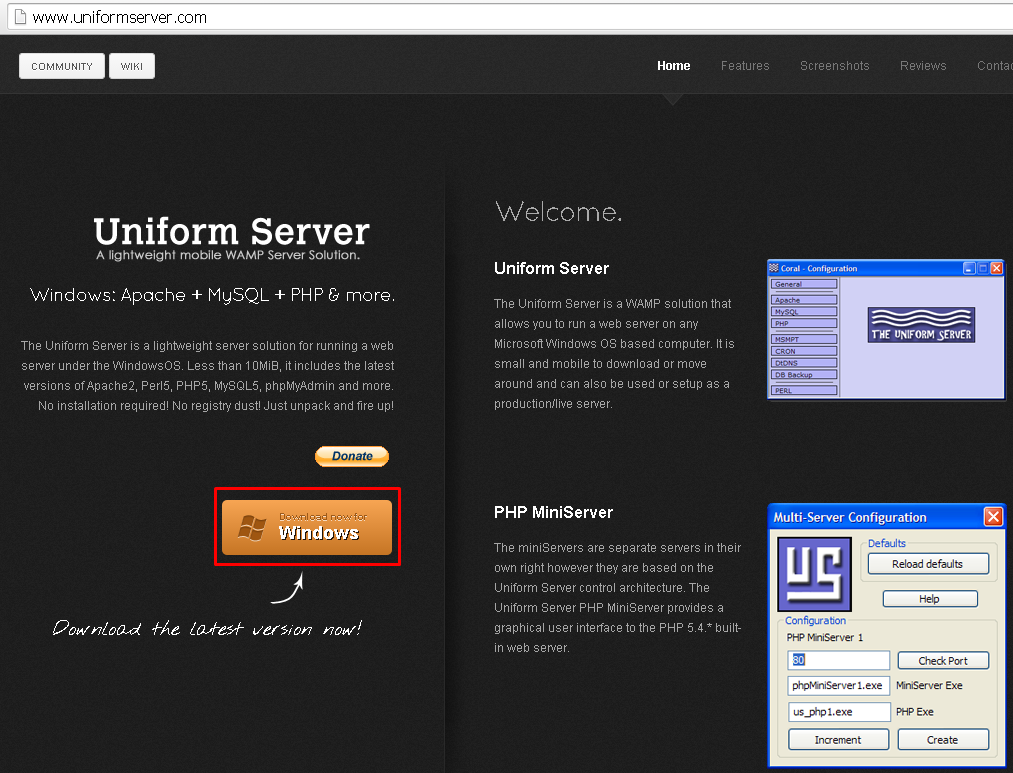Click the Uniform Server section heading
This screenshot has width=1013, height=773.
click(x=551, y=269)
